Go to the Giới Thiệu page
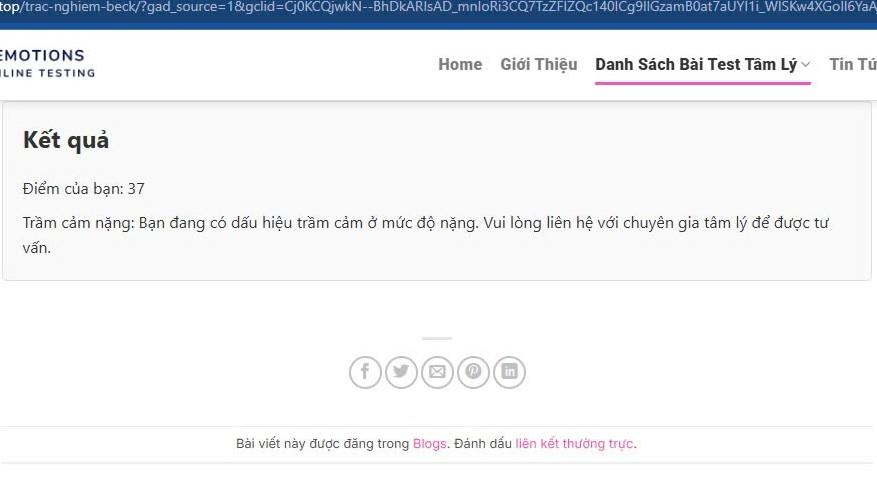Image resolution: width=877 pixels, height=493 pixels. coord(538,64)
